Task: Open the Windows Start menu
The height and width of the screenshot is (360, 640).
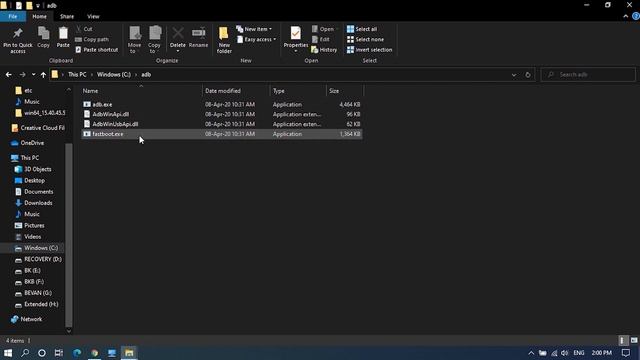Action: [8, 353]
